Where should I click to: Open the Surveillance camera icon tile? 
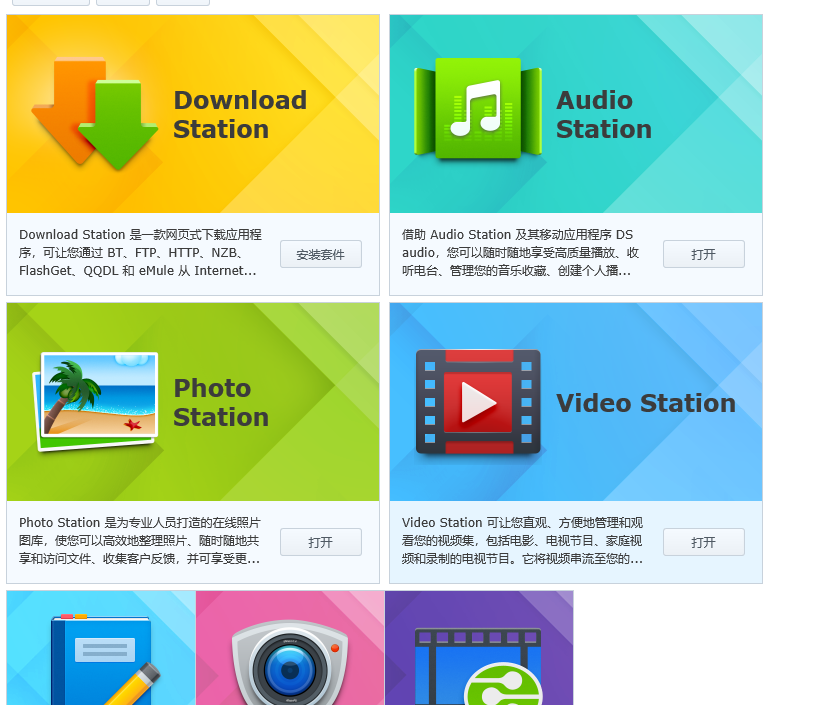pyautogui.click(x=290, y=648)
